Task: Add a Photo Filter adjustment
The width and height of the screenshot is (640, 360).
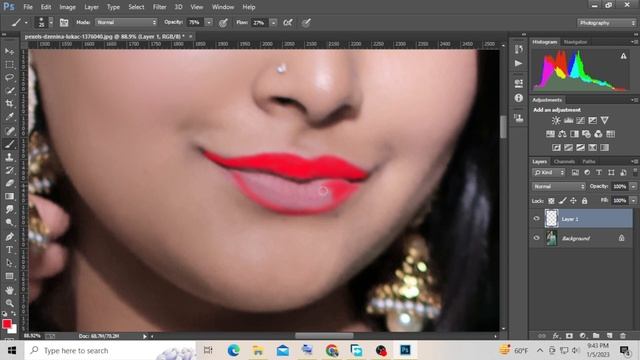Action: 586,134
